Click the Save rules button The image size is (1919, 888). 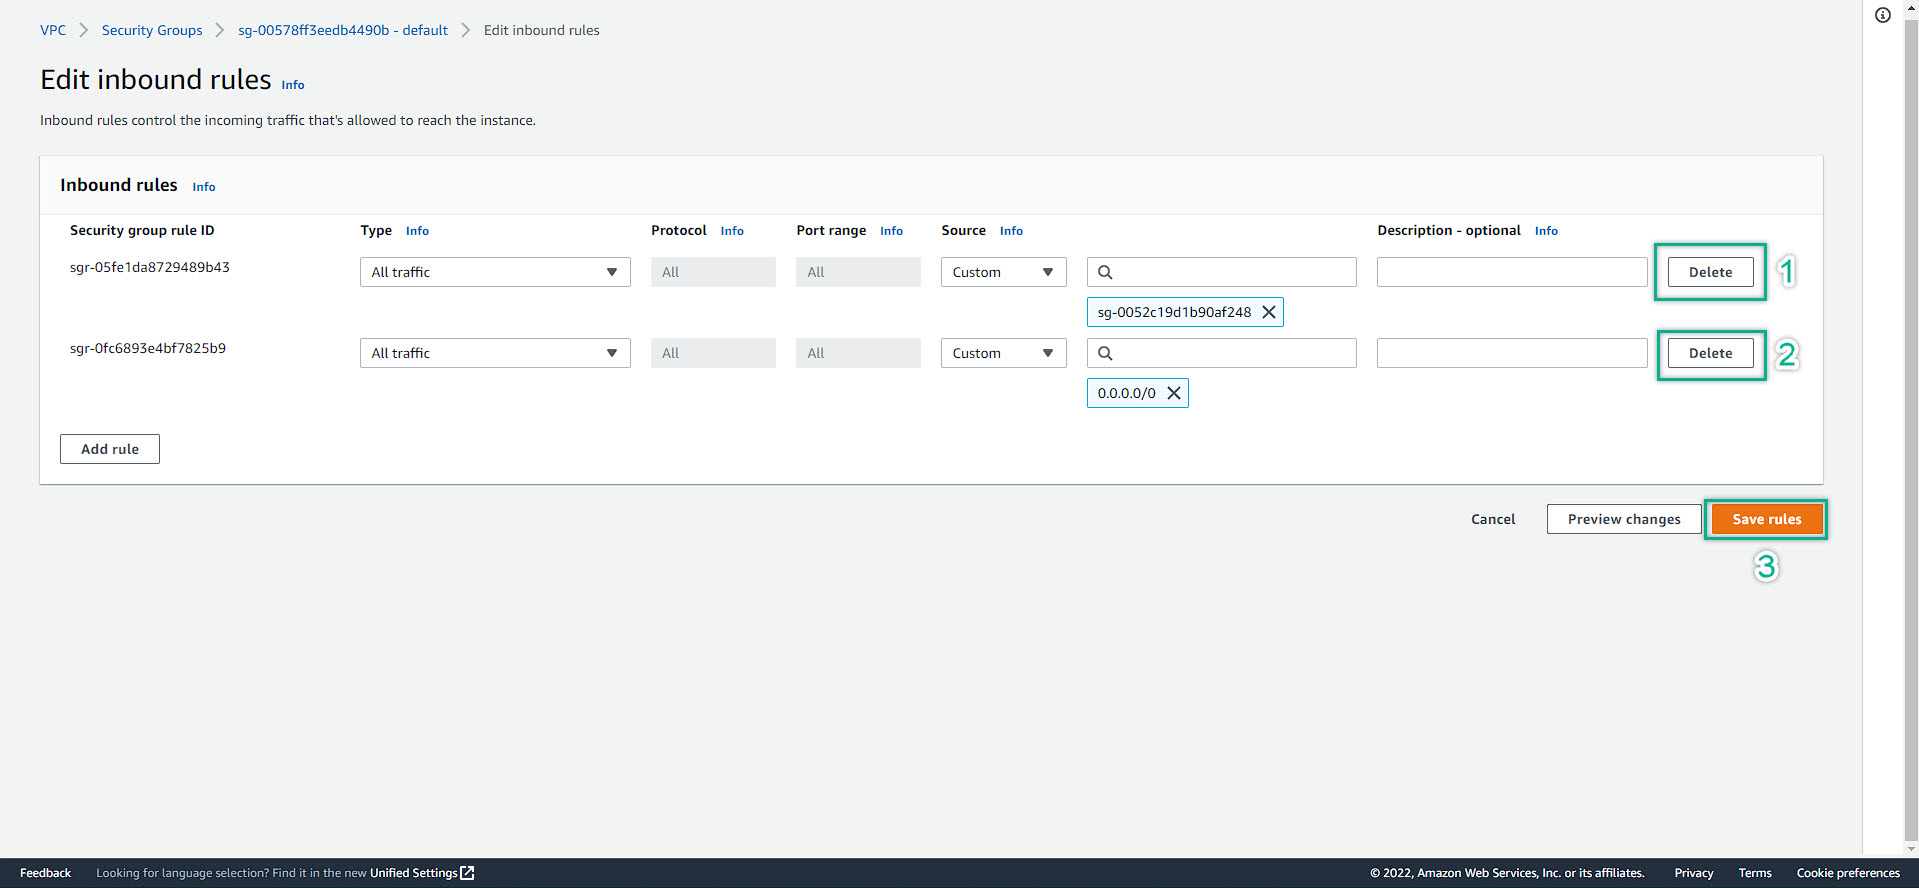point(1766,519)
